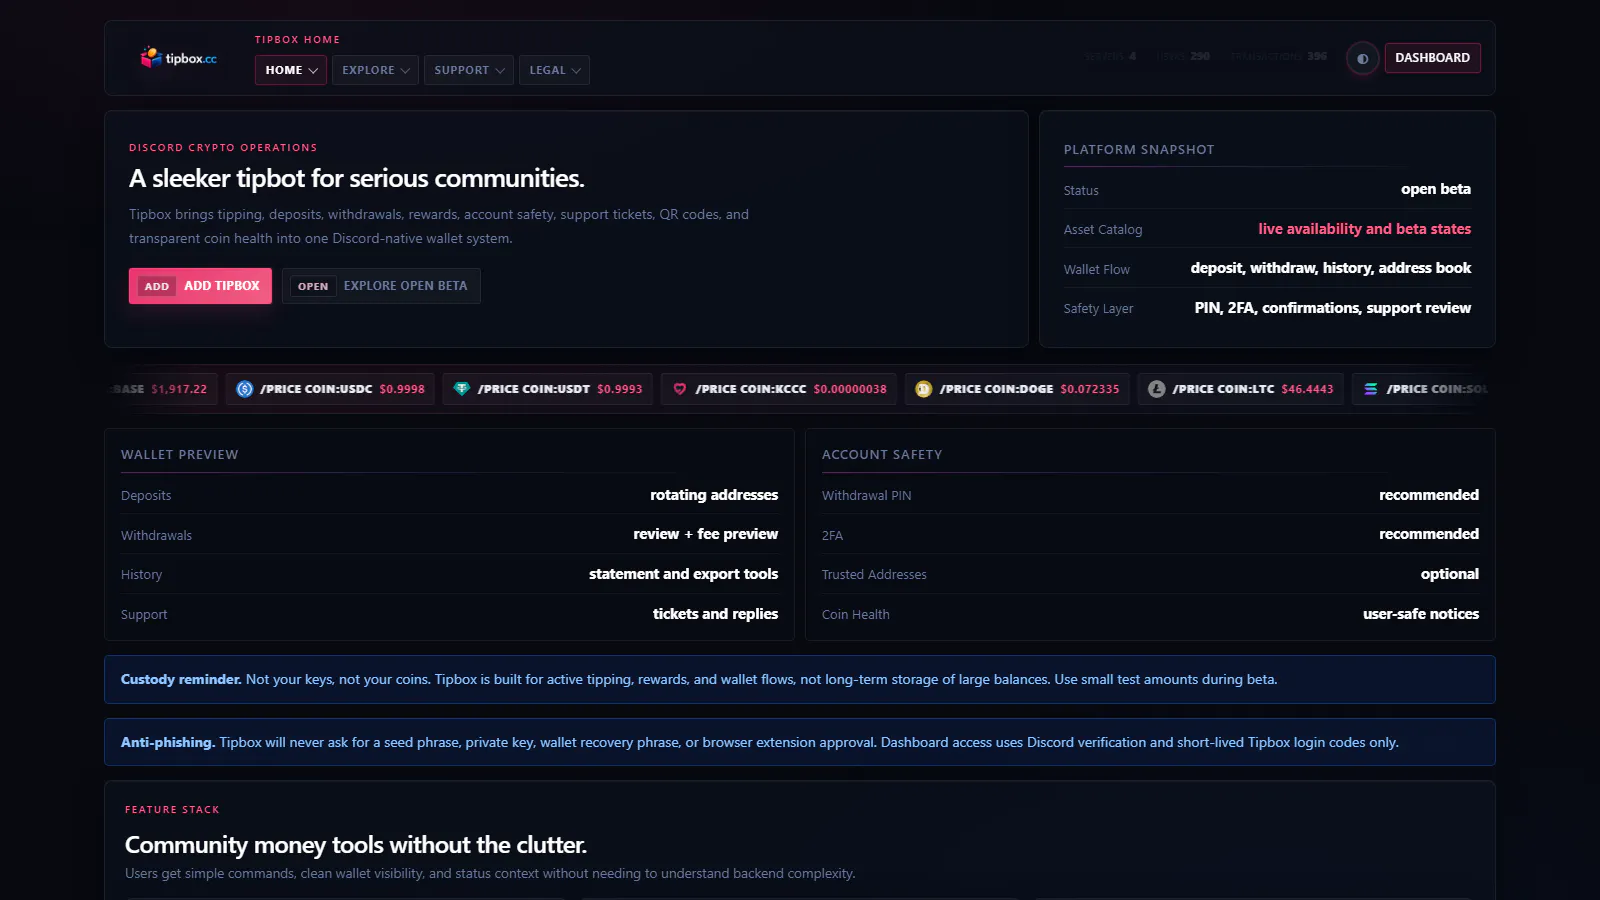
Task: Click the 'open beta' status value
Action: coord(1435,189)
